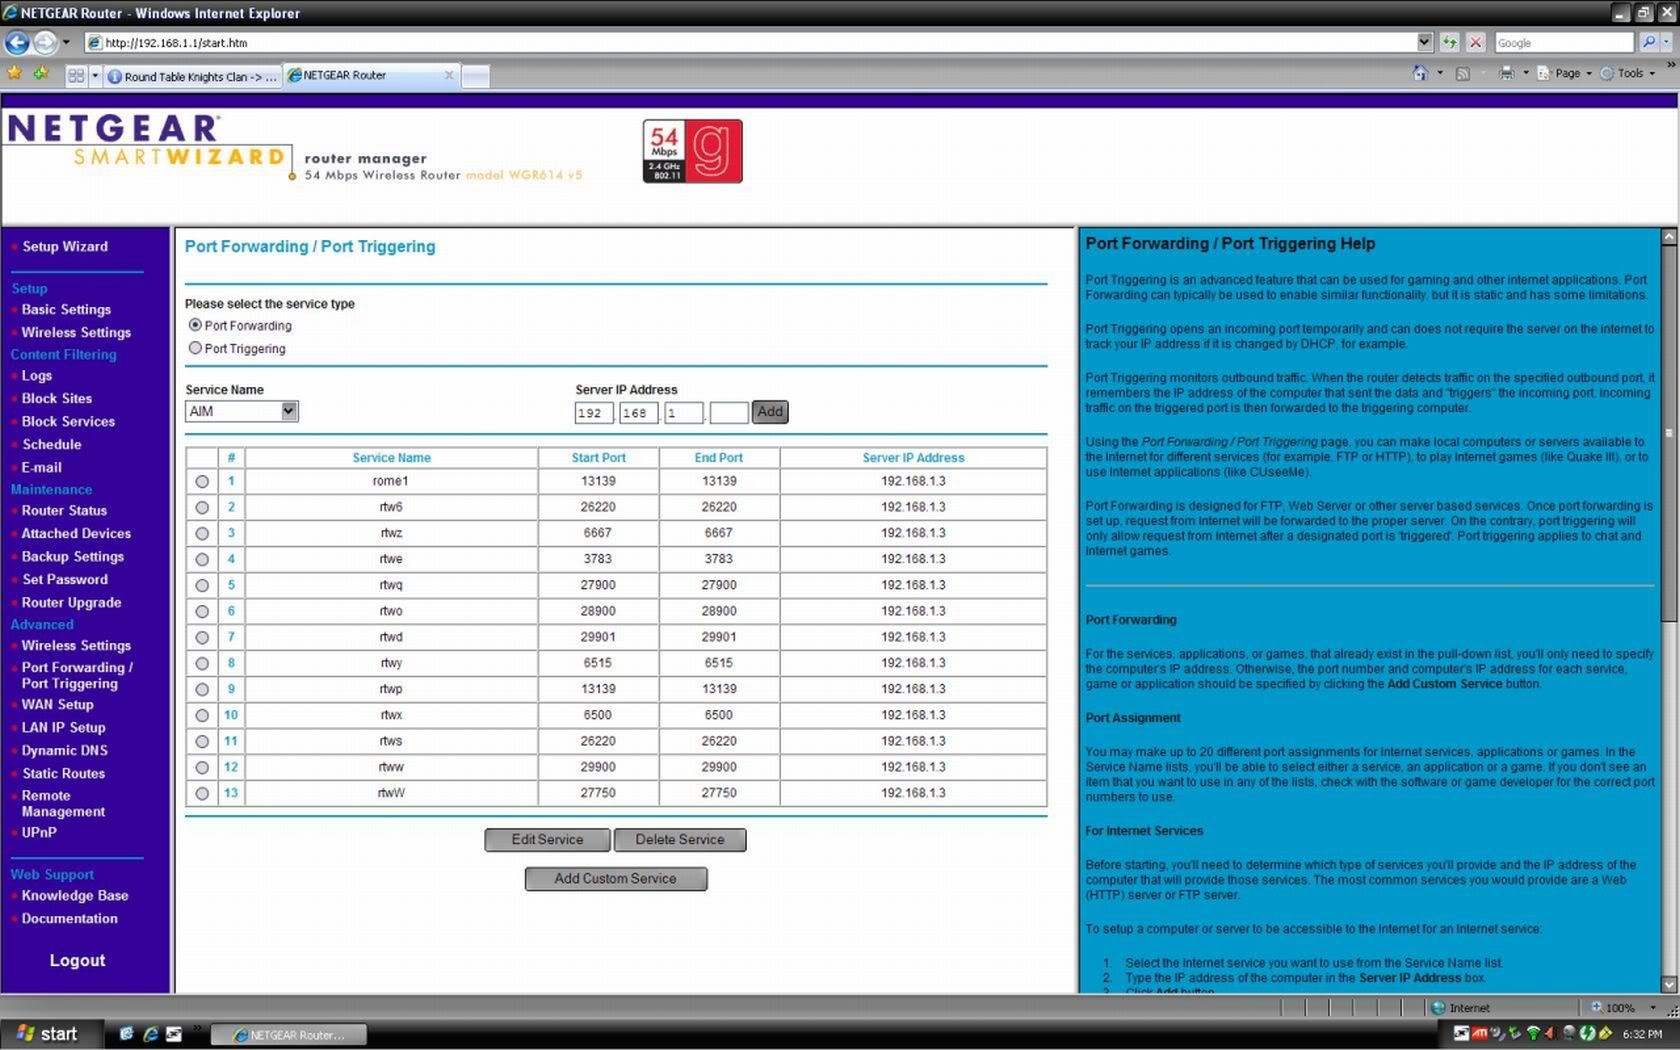Open Favorites Center star icon

coord(14,74)
